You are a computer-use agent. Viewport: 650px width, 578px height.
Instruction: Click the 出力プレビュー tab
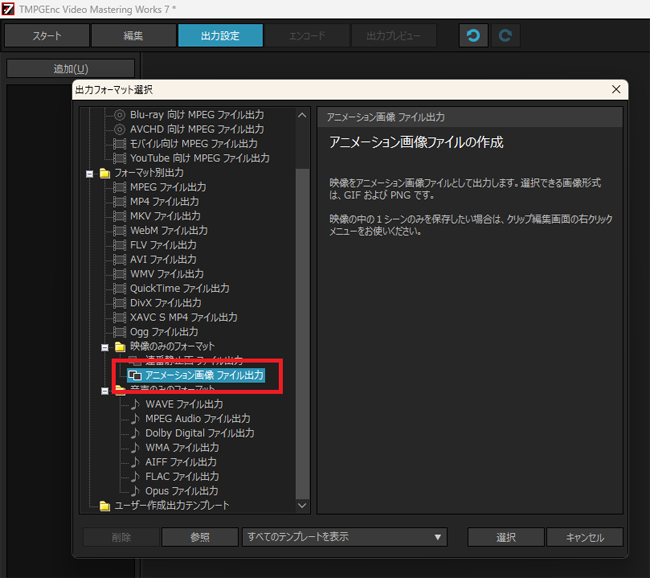pos(394,36)
